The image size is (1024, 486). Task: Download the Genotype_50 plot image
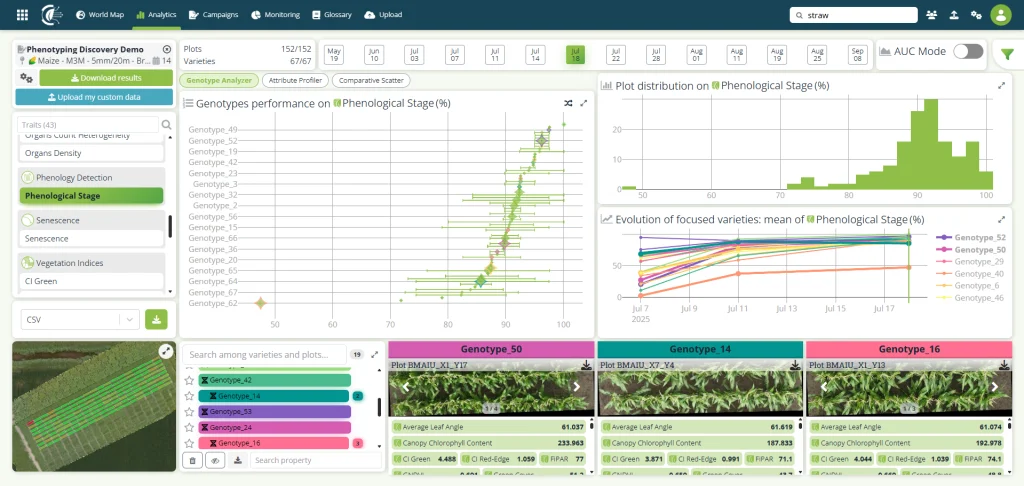pyautogui.click(x=586, y=365)
